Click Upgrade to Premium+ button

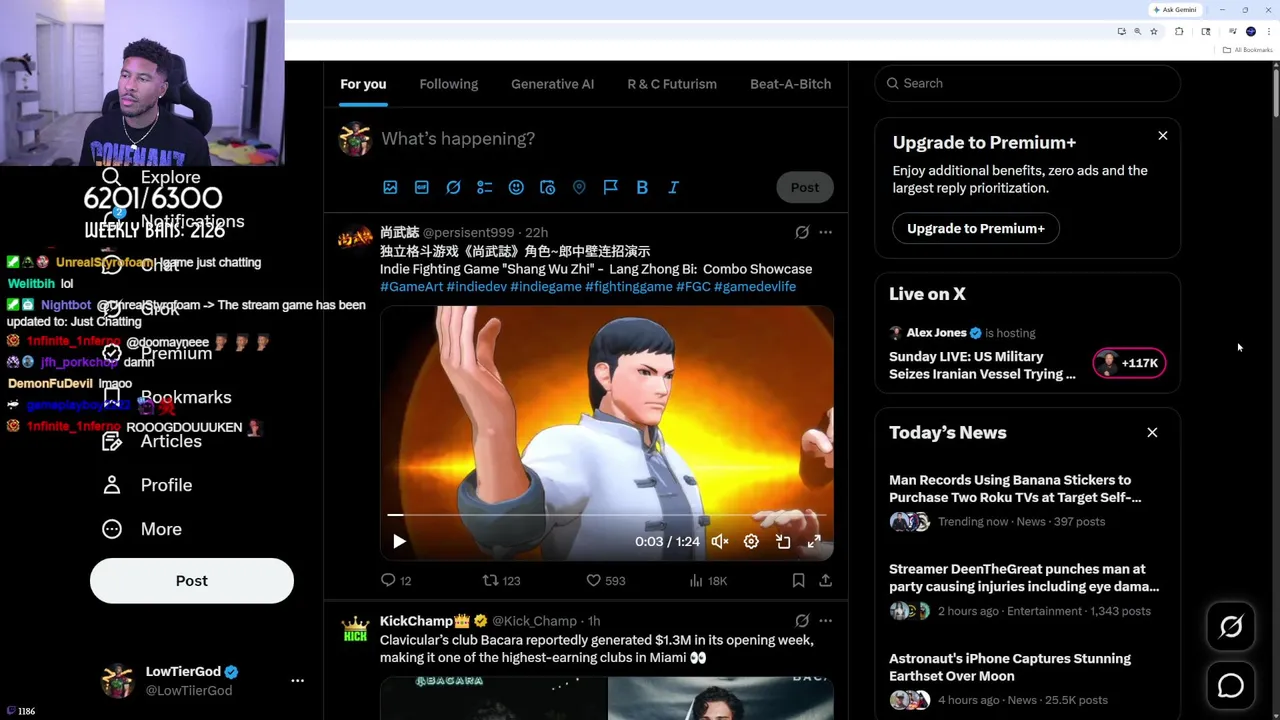pyautogui.click(x=975, y=228)
